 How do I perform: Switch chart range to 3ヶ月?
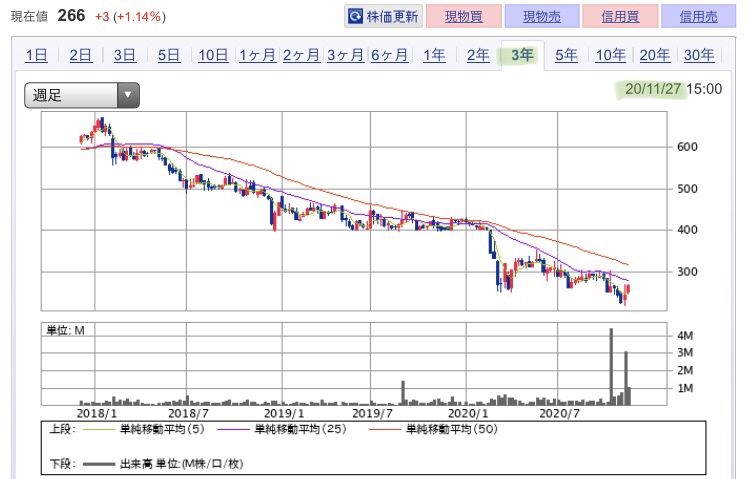pos(345,55)
